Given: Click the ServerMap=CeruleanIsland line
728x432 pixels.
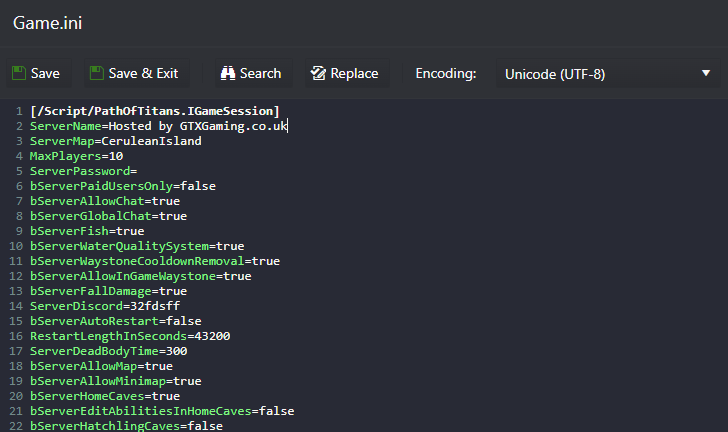Looking at the screenshot, I should [116, 141].
